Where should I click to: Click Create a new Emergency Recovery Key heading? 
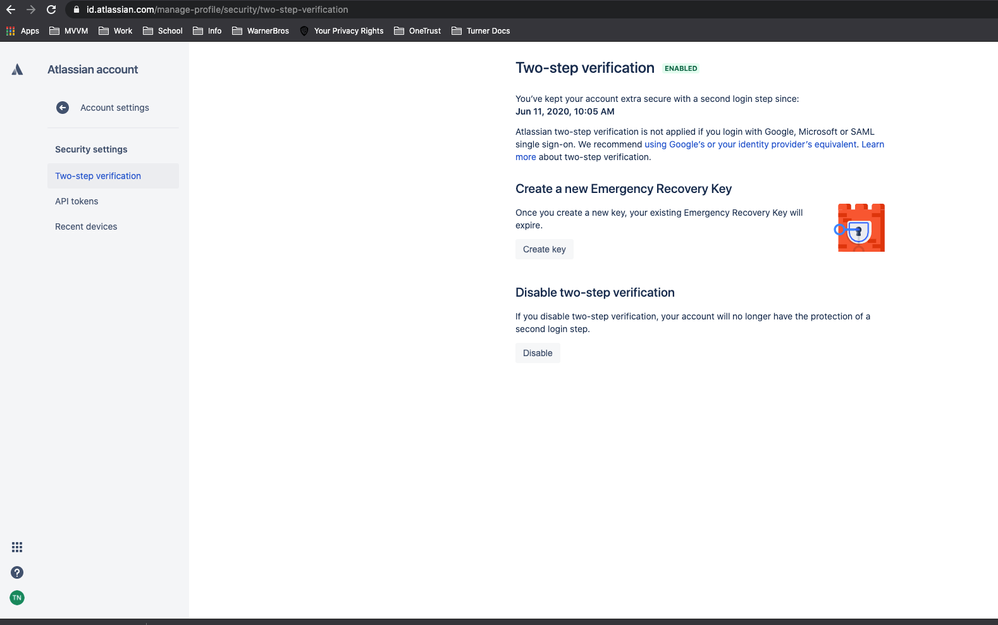coord(623,188)
